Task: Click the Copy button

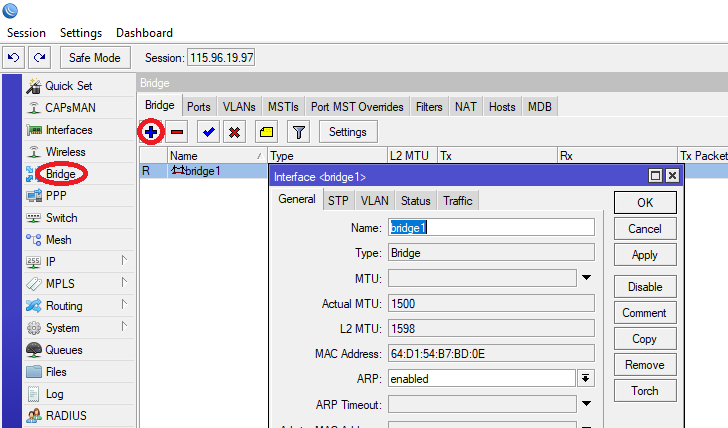Action: click(x=645, y=339)
